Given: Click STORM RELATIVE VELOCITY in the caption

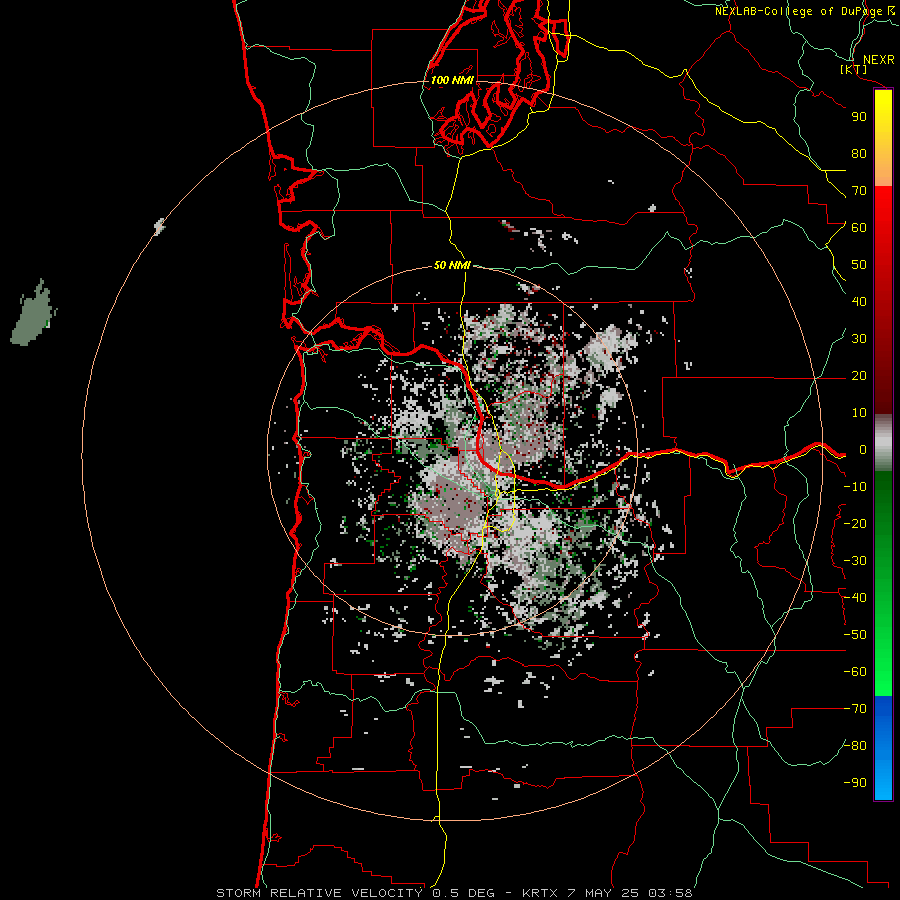Looking at the screenshot, I should coord(319,893).
